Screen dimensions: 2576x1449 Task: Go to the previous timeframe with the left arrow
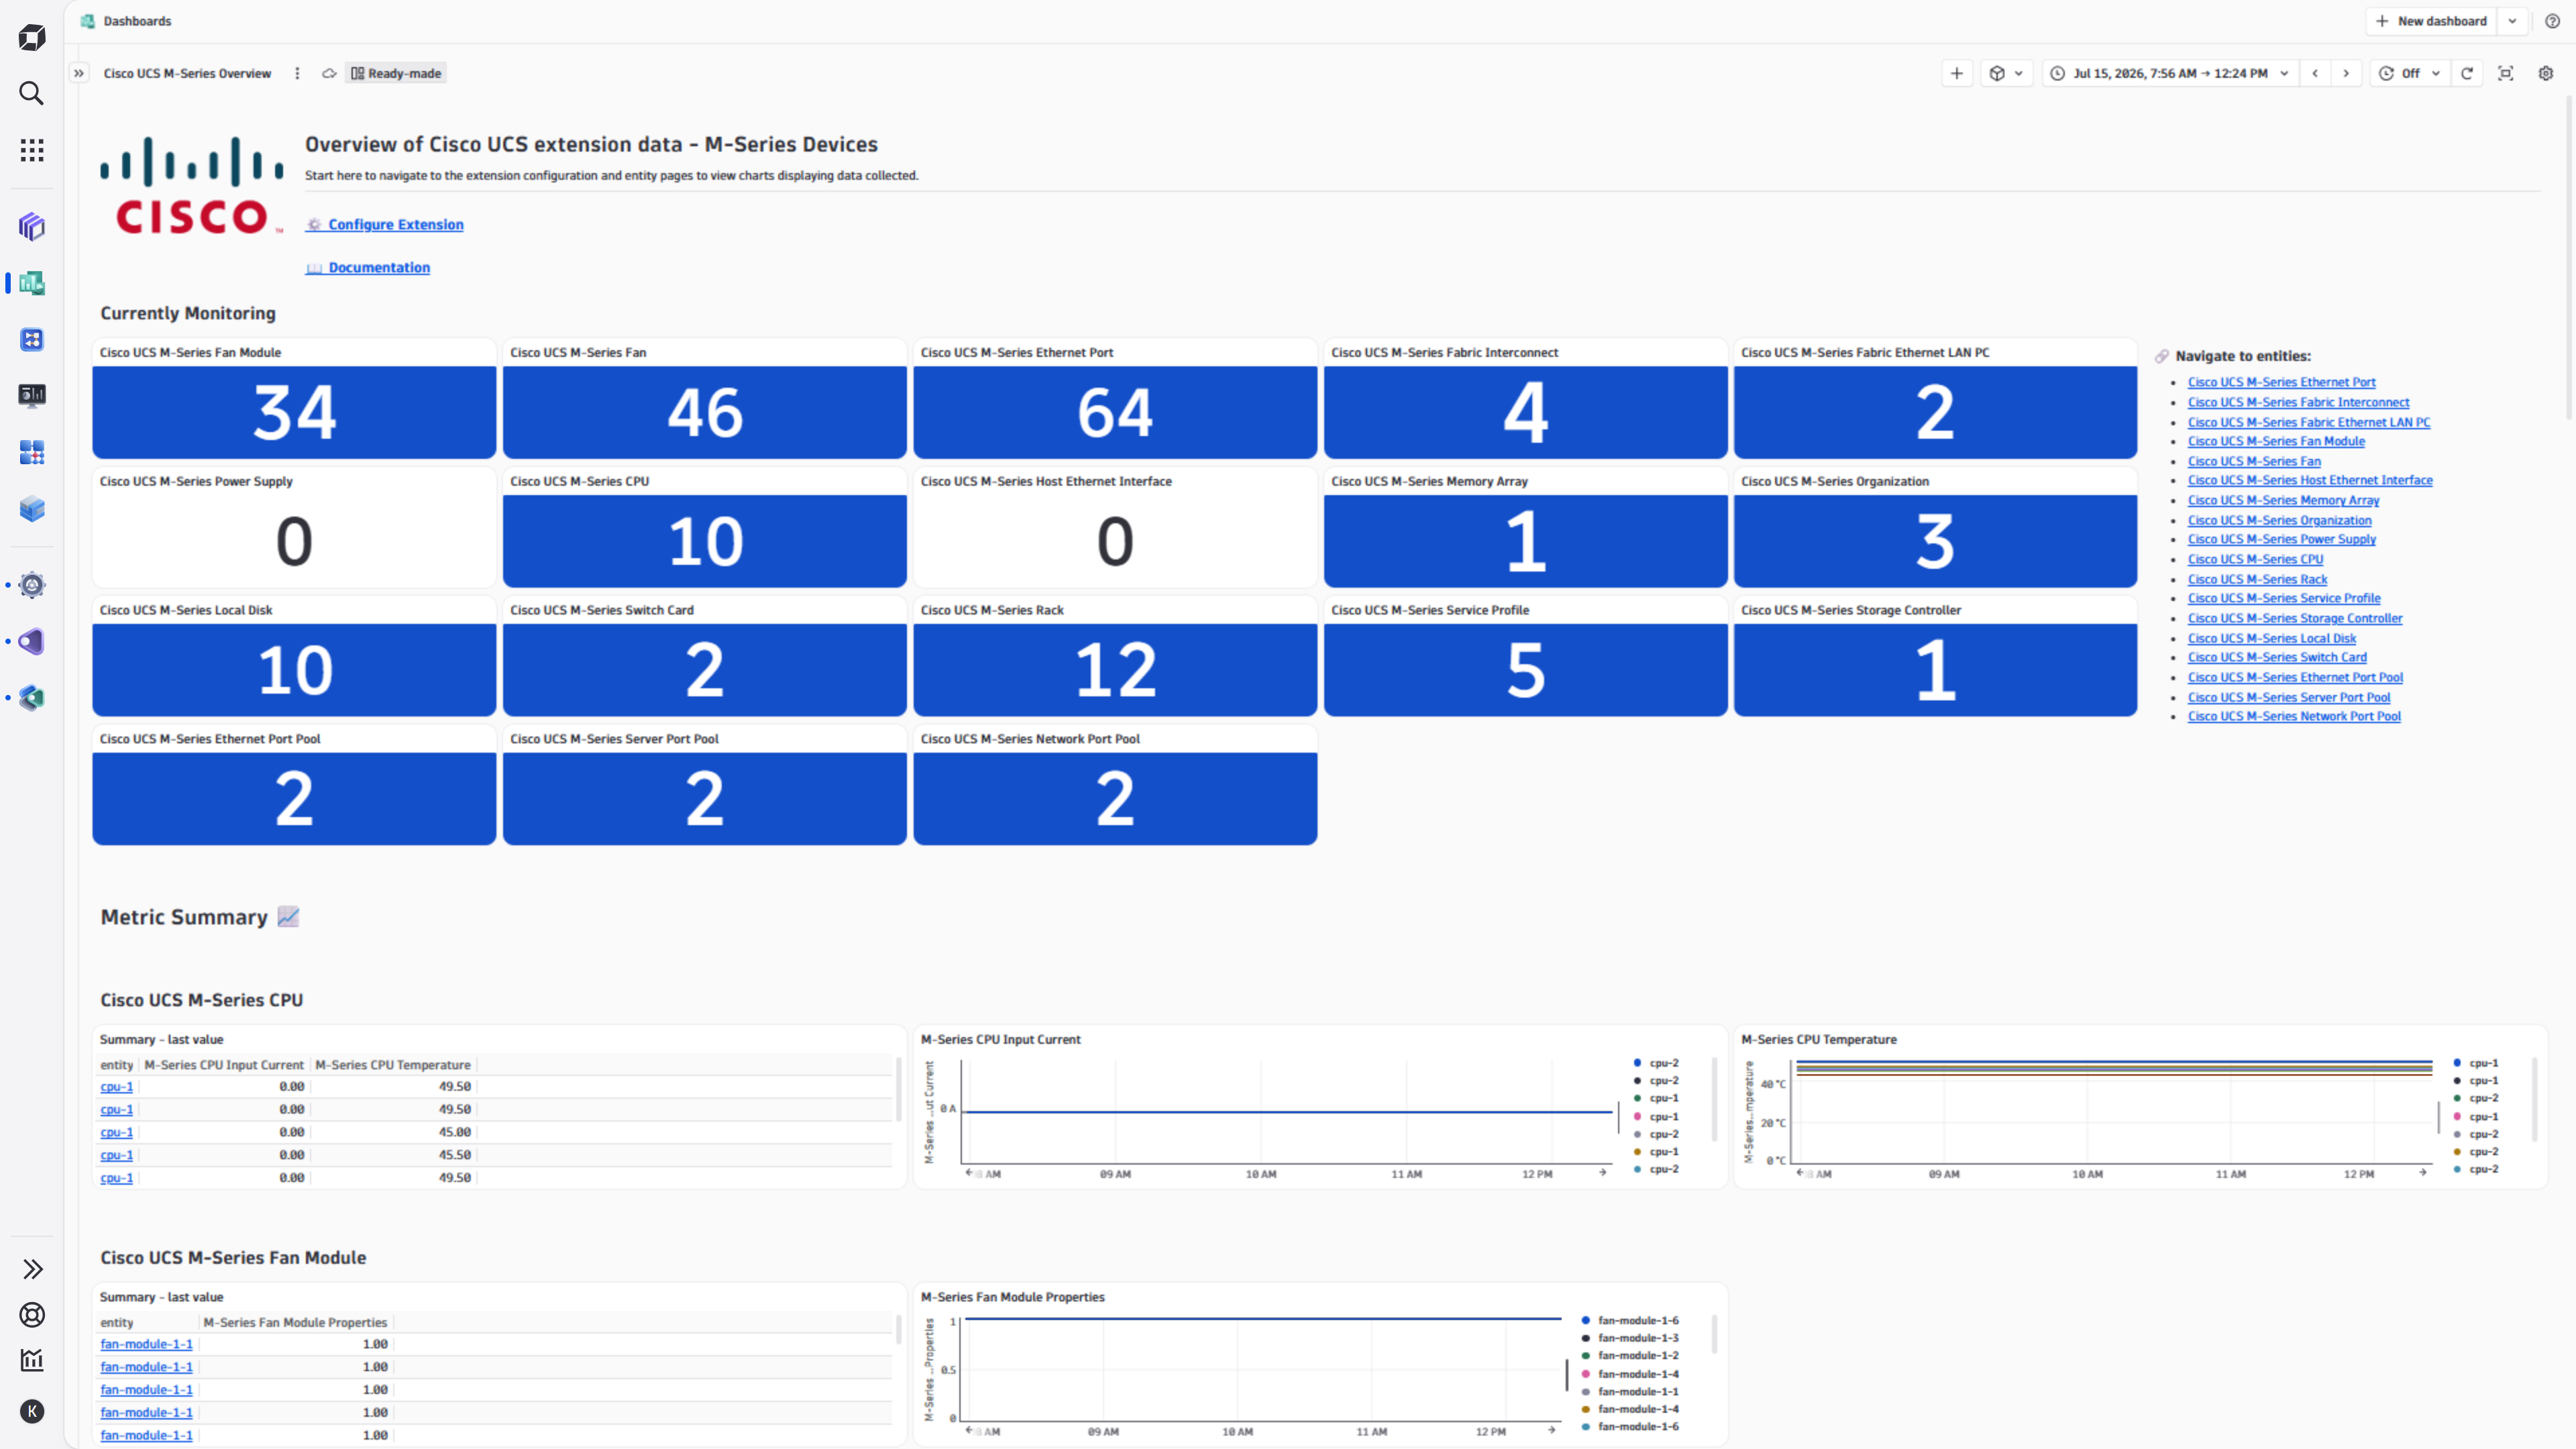[2315, 73]
